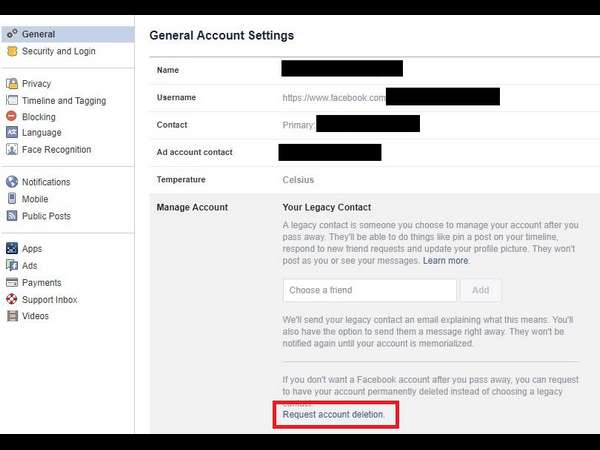Click the Choose a friend input field
The height and width of the screenshot is (450, 600).
pos(369,290)
